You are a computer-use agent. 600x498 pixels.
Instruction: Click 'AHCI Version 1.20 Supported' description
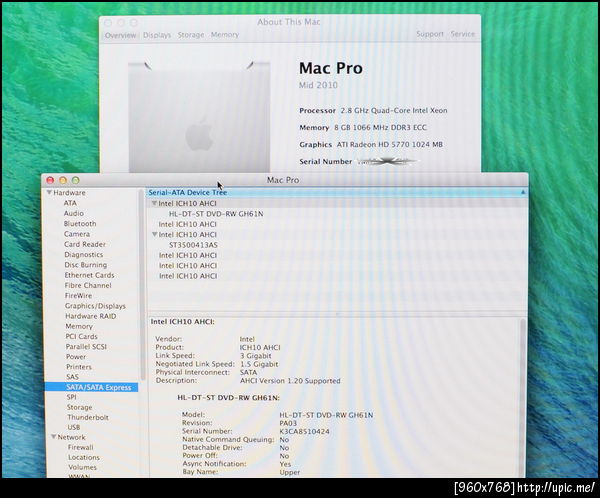click(290, 381)
